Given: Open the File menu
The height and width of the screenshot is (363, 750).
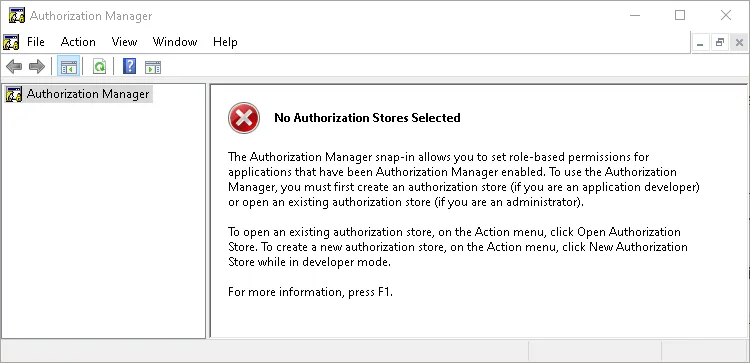Looking at the screenshot, I should click(x=36, y=42).
